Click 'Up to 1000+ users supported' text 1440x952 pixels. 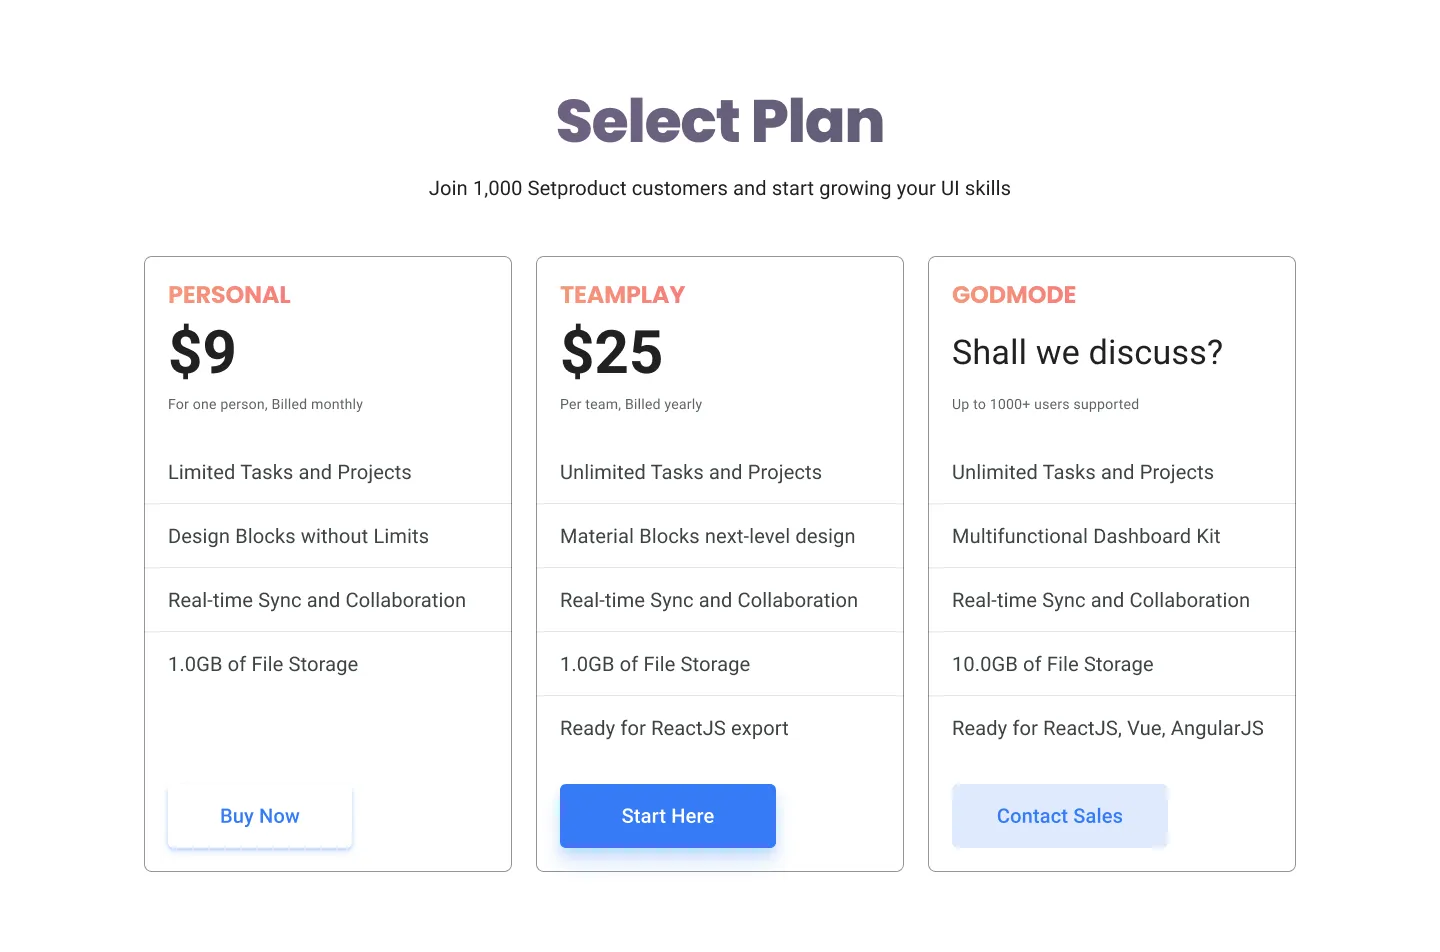click(1045, 404)
